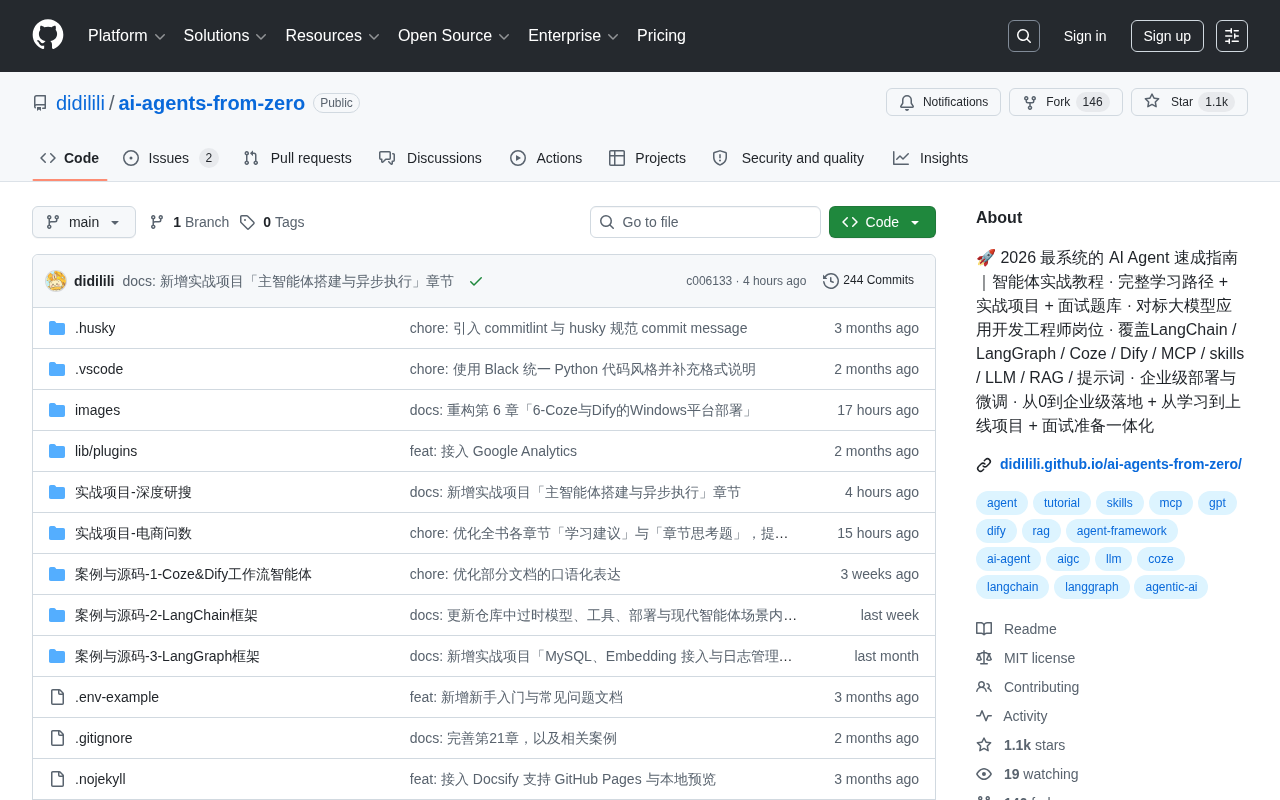
Task: Click the GitHub logo icon
Action: pyautogui.click(x=48, y=35)
